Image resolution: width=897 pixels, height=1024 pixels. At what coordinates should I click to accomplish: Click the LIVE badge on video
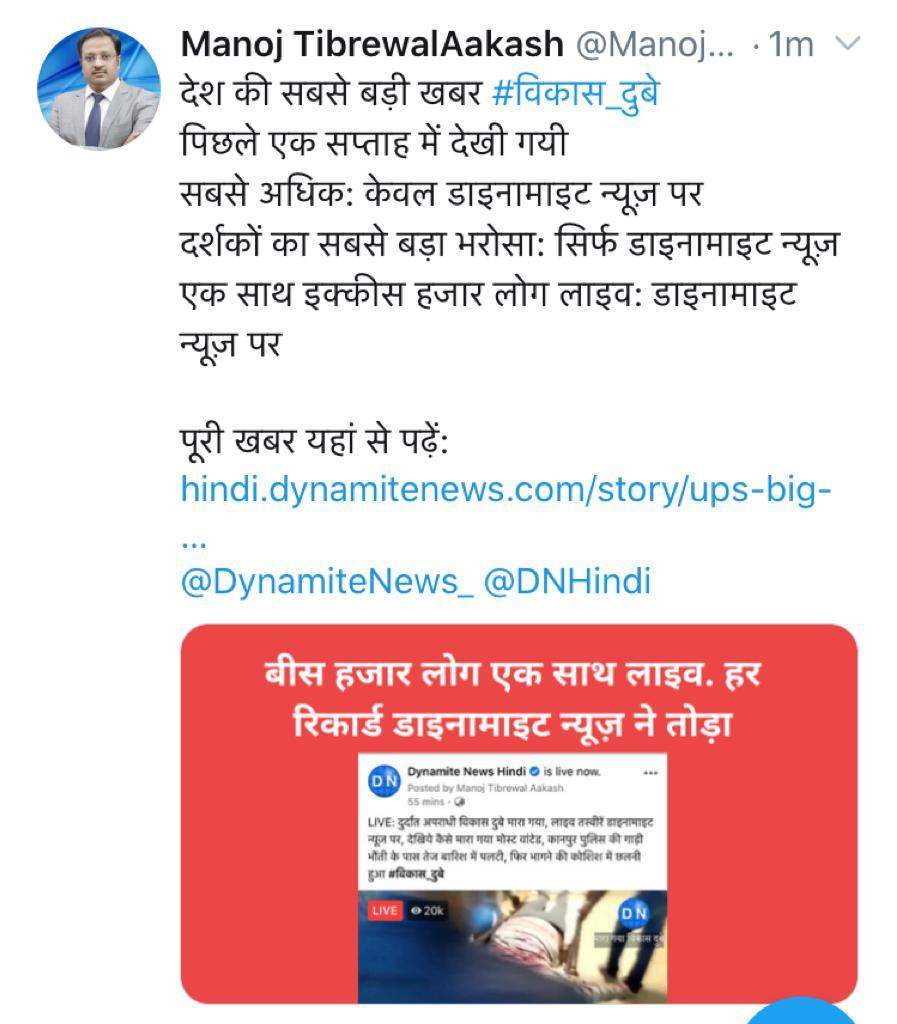(385, 910)
